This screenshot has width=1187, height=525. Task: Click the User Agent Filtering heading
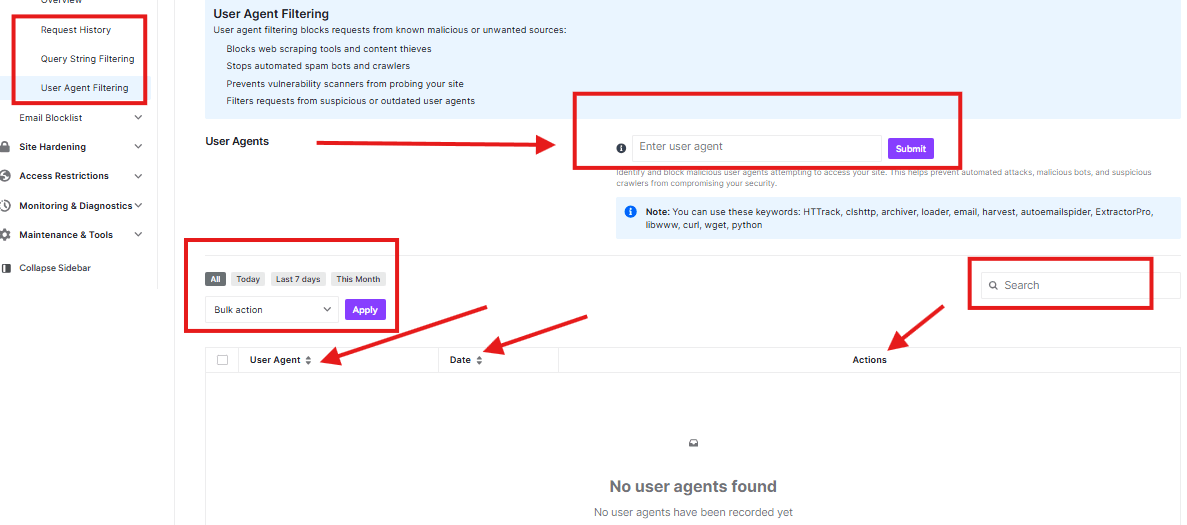pos(271,14)
